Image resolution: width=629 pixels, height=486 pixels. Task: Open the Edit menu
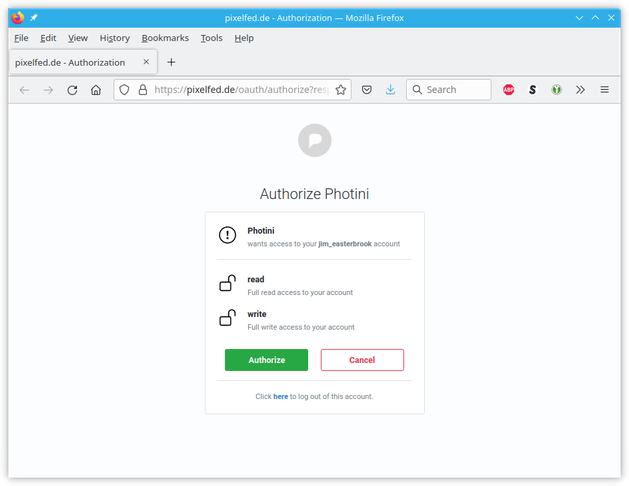coord(48,38)
